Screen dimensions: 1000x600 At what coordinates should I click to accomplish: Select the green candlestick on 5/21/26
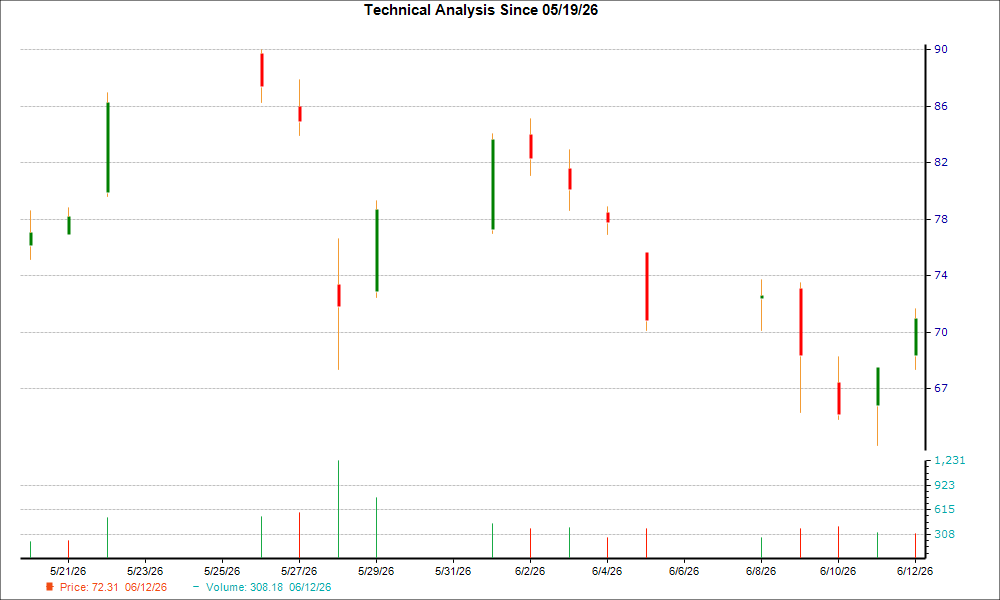click(x=69, y=225)
